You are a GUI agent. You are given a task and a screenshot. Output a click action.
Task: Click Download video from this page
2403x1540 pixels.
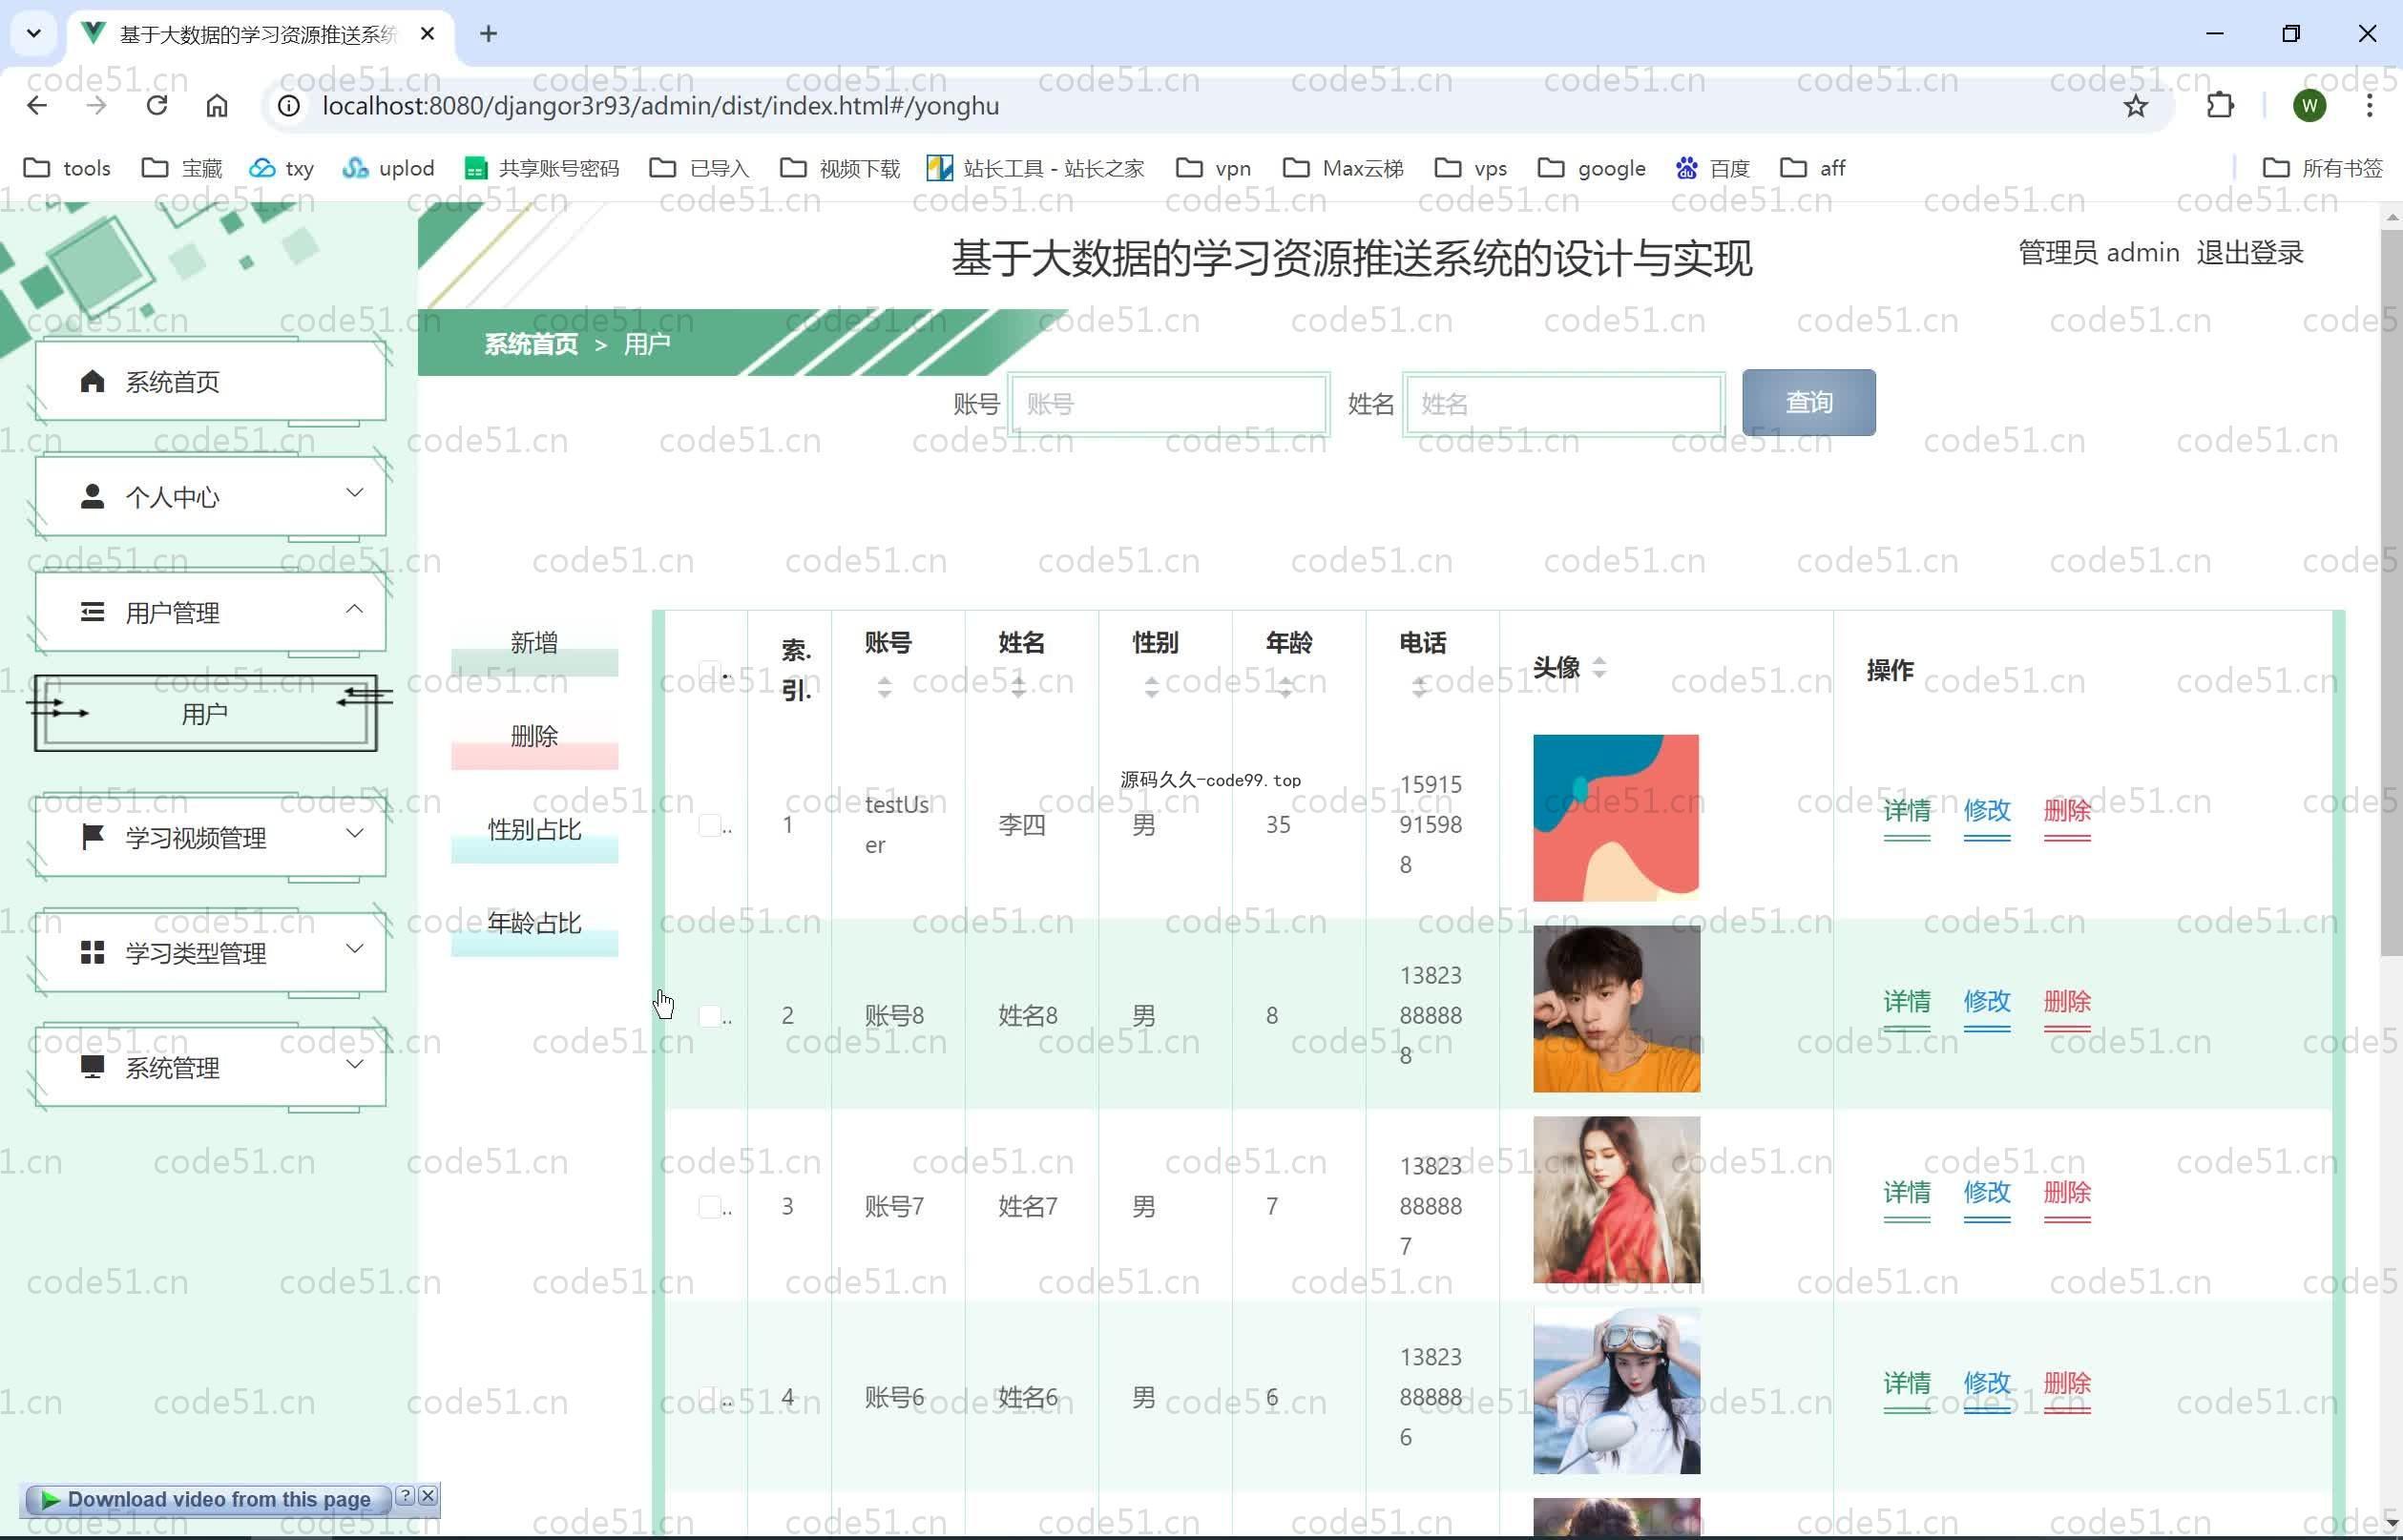[x=207, y=1499]
